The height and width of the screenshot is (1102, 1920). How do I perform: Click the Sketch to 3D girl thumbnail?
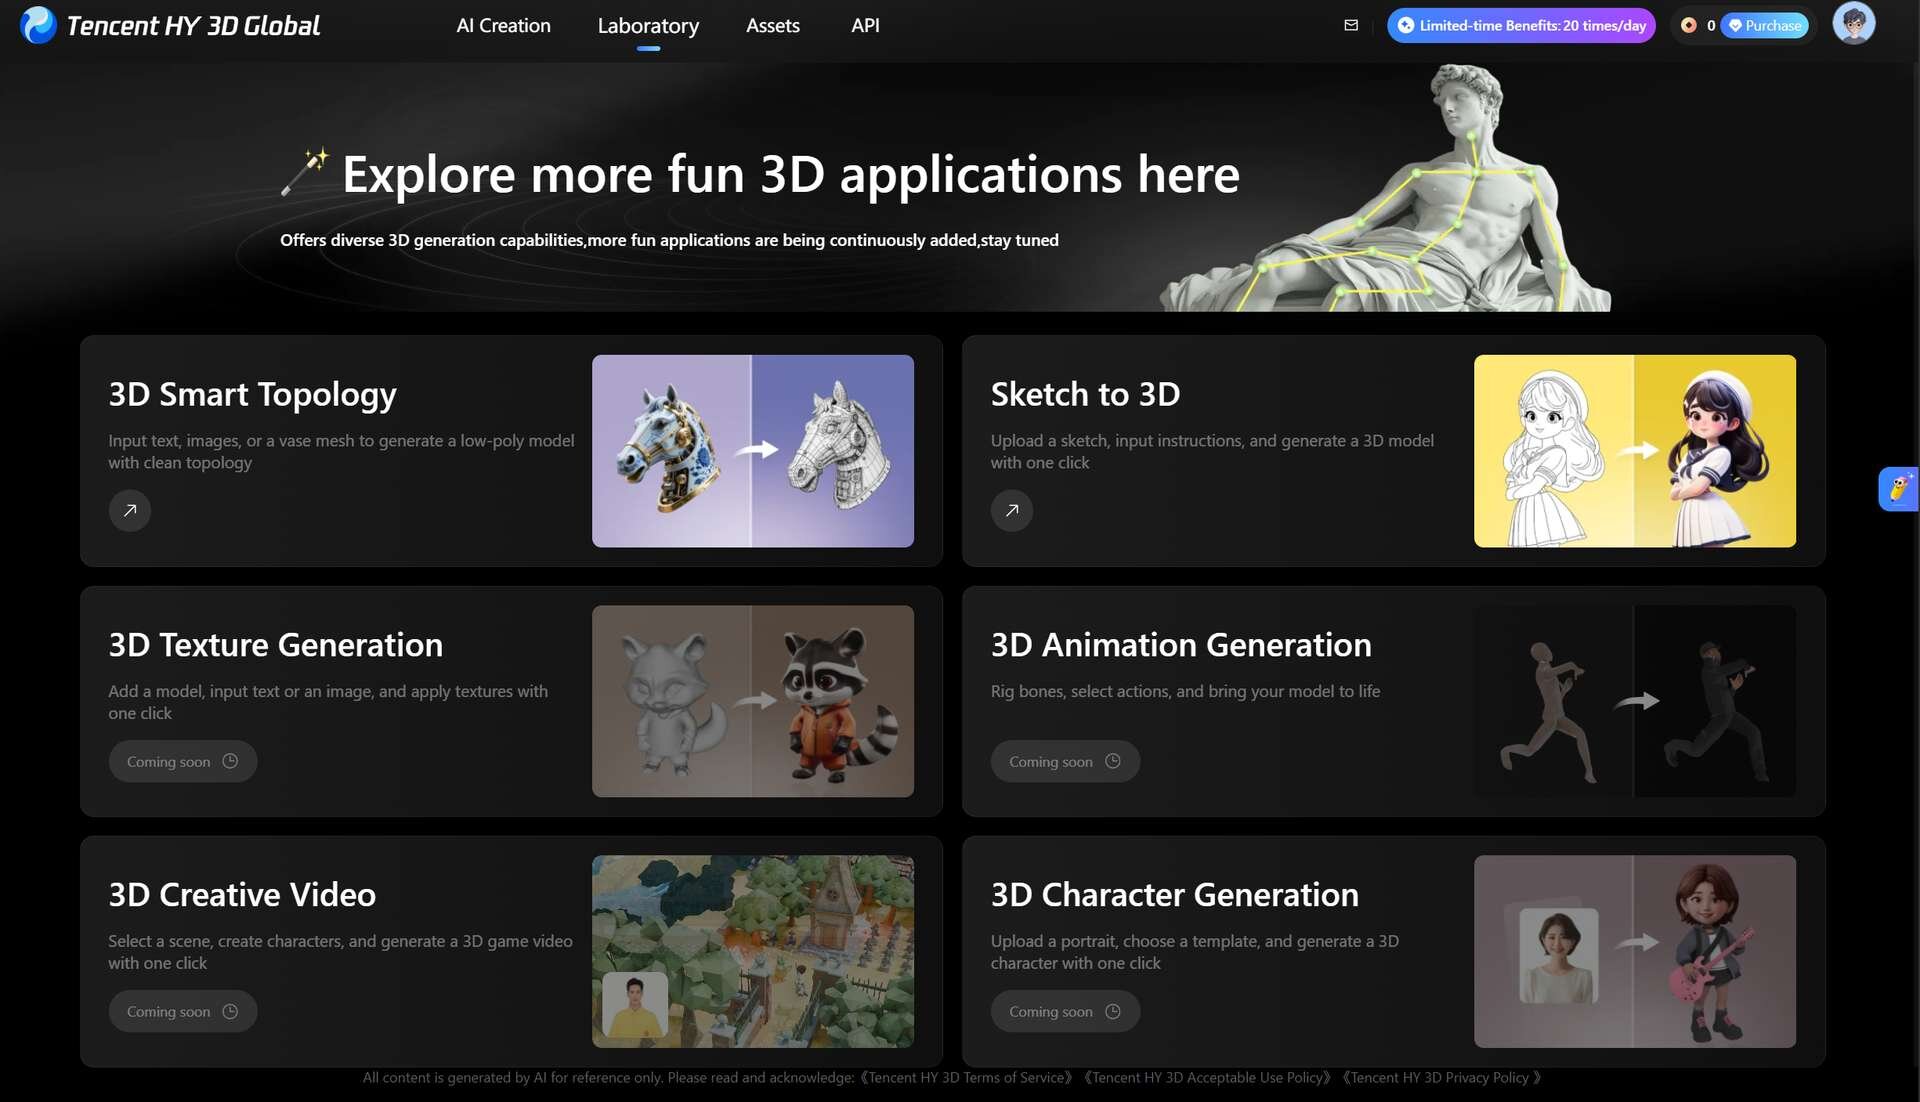pyautogui.click(x=1634, y=451)
